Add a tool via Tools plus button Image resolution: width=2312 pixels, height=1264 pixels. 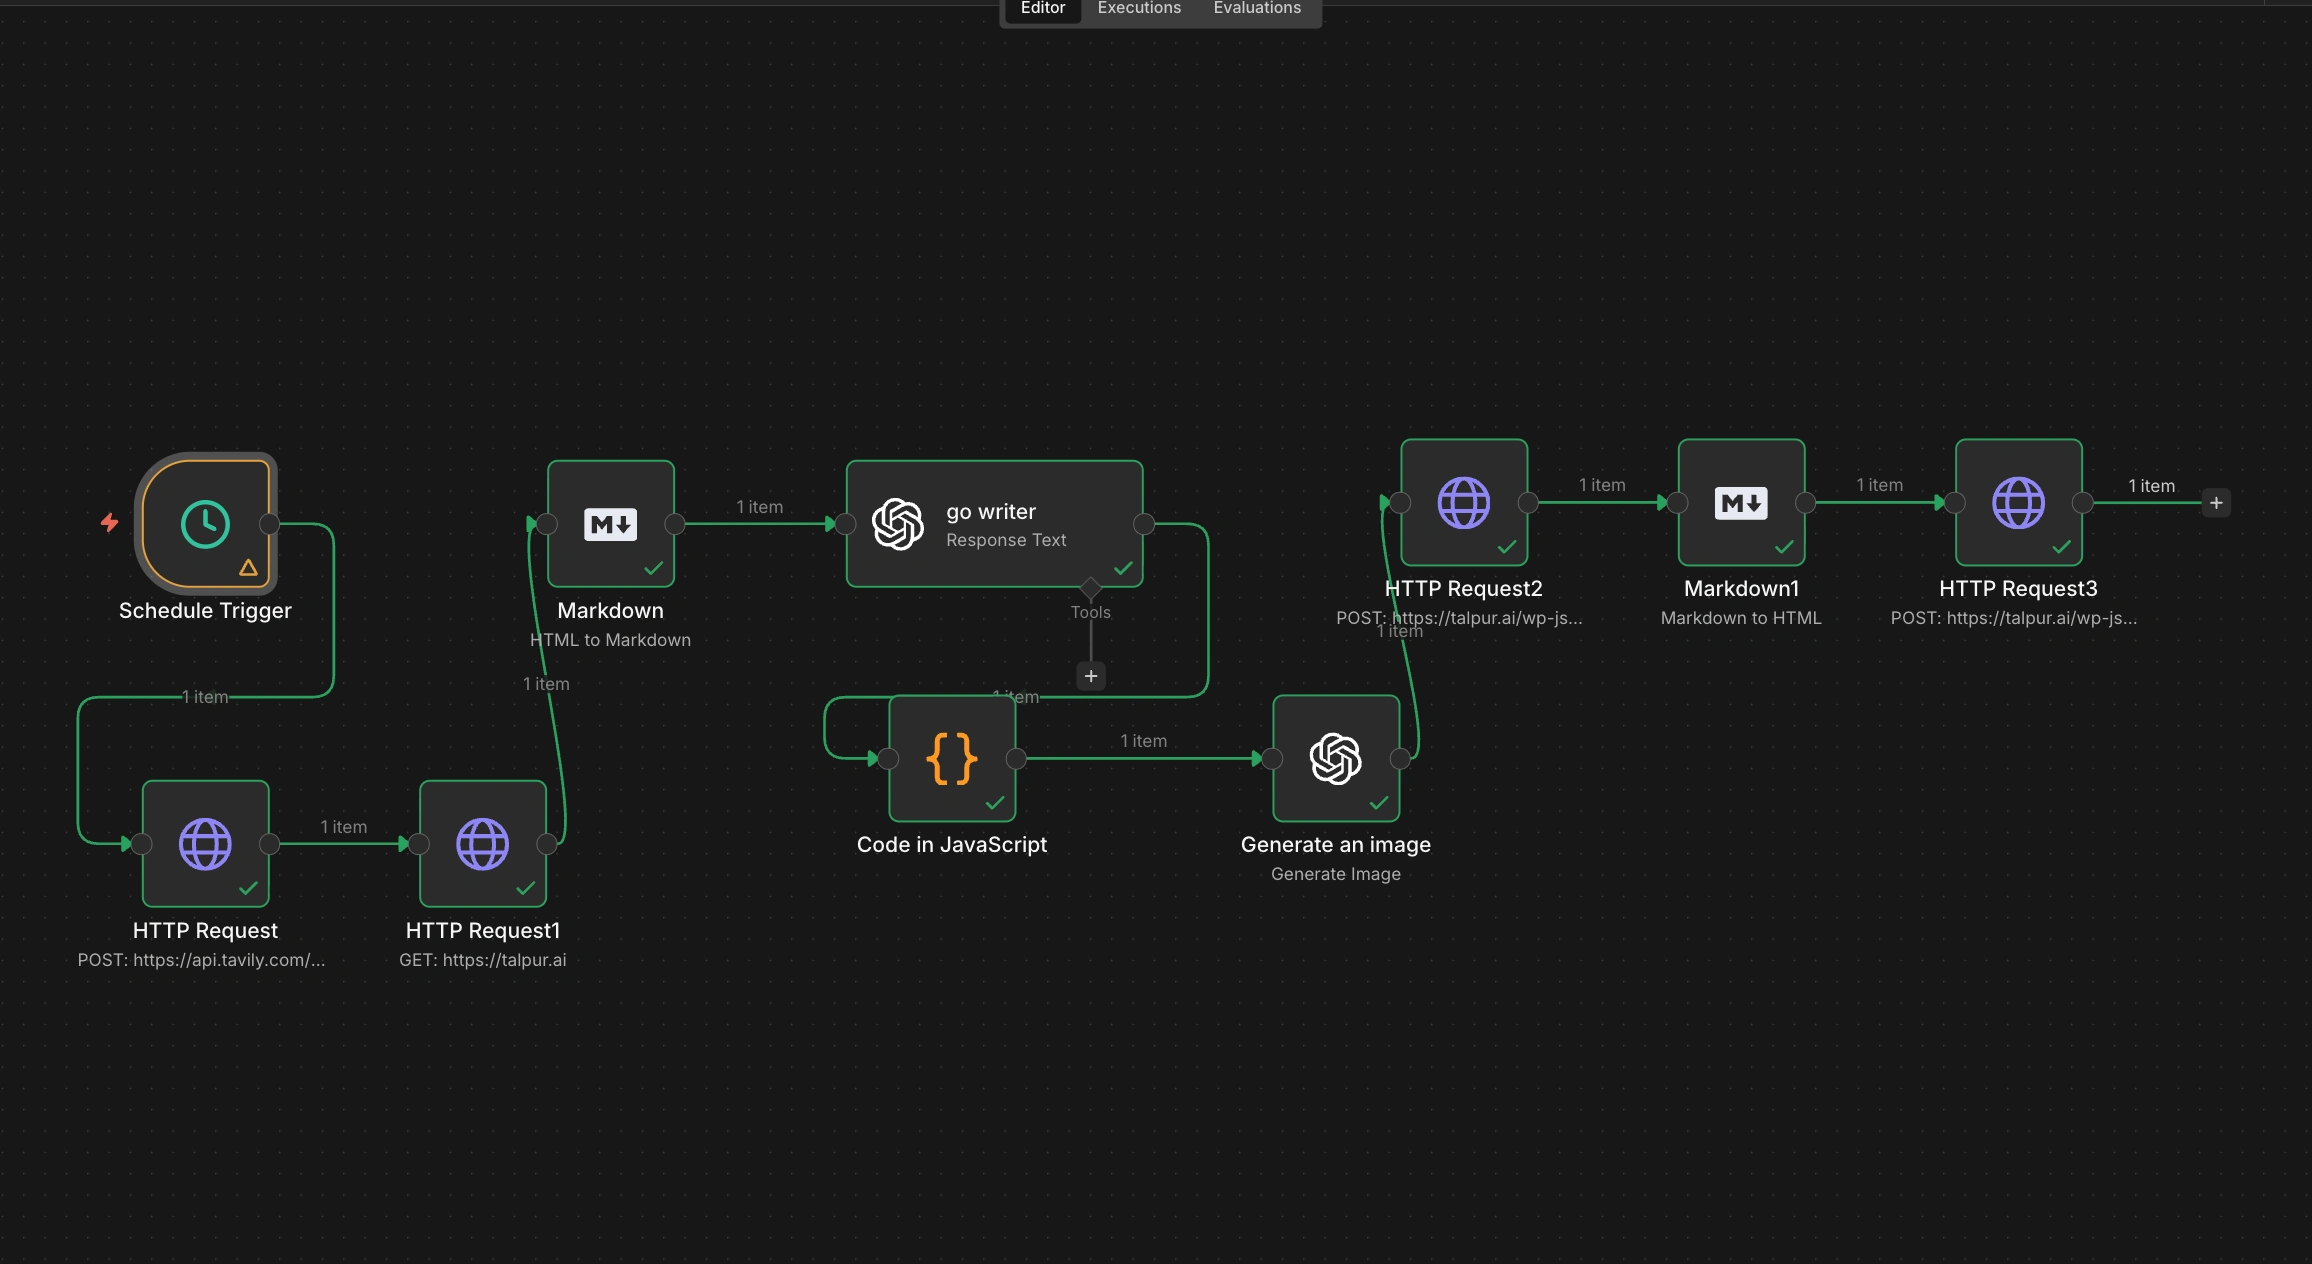point(1091,676)
